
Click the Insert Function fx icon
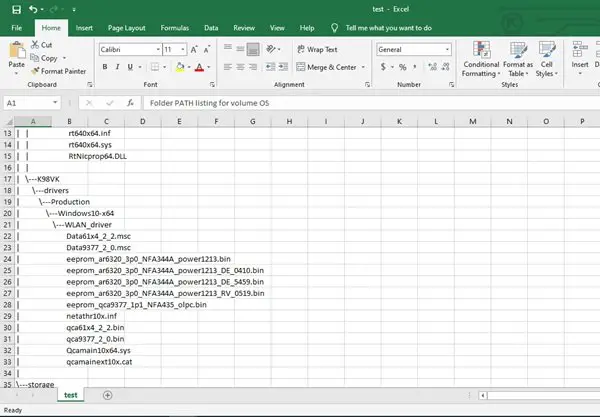point(130,103)
